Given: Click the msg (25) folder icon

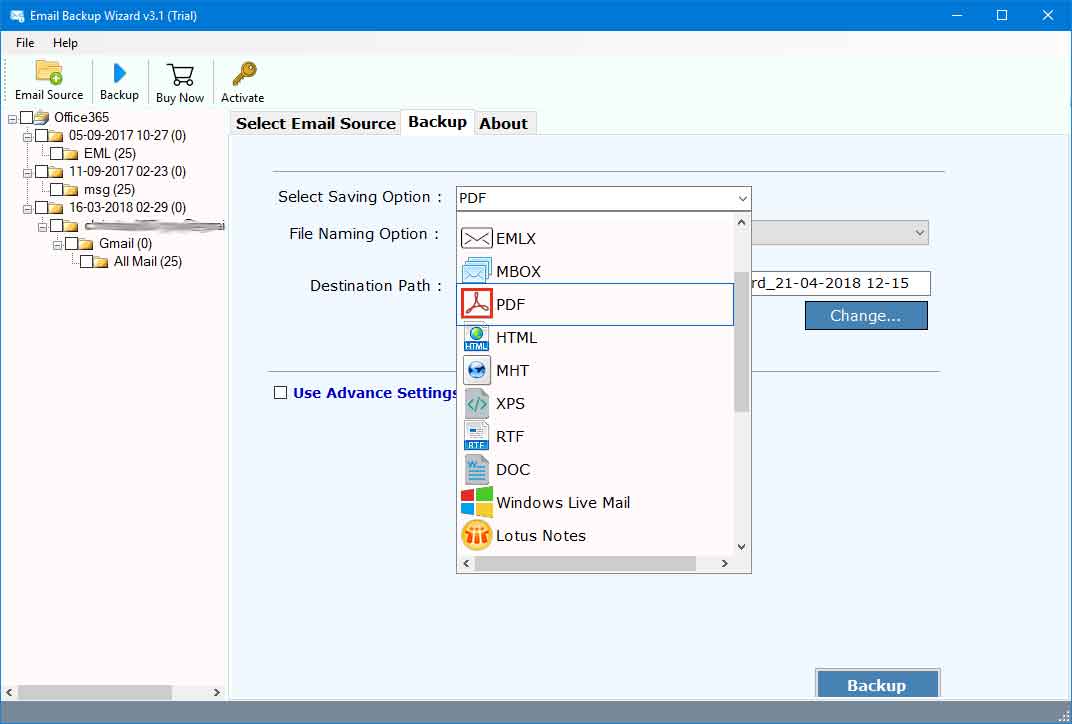Looking at the screenshot, I should click(70, 190).
